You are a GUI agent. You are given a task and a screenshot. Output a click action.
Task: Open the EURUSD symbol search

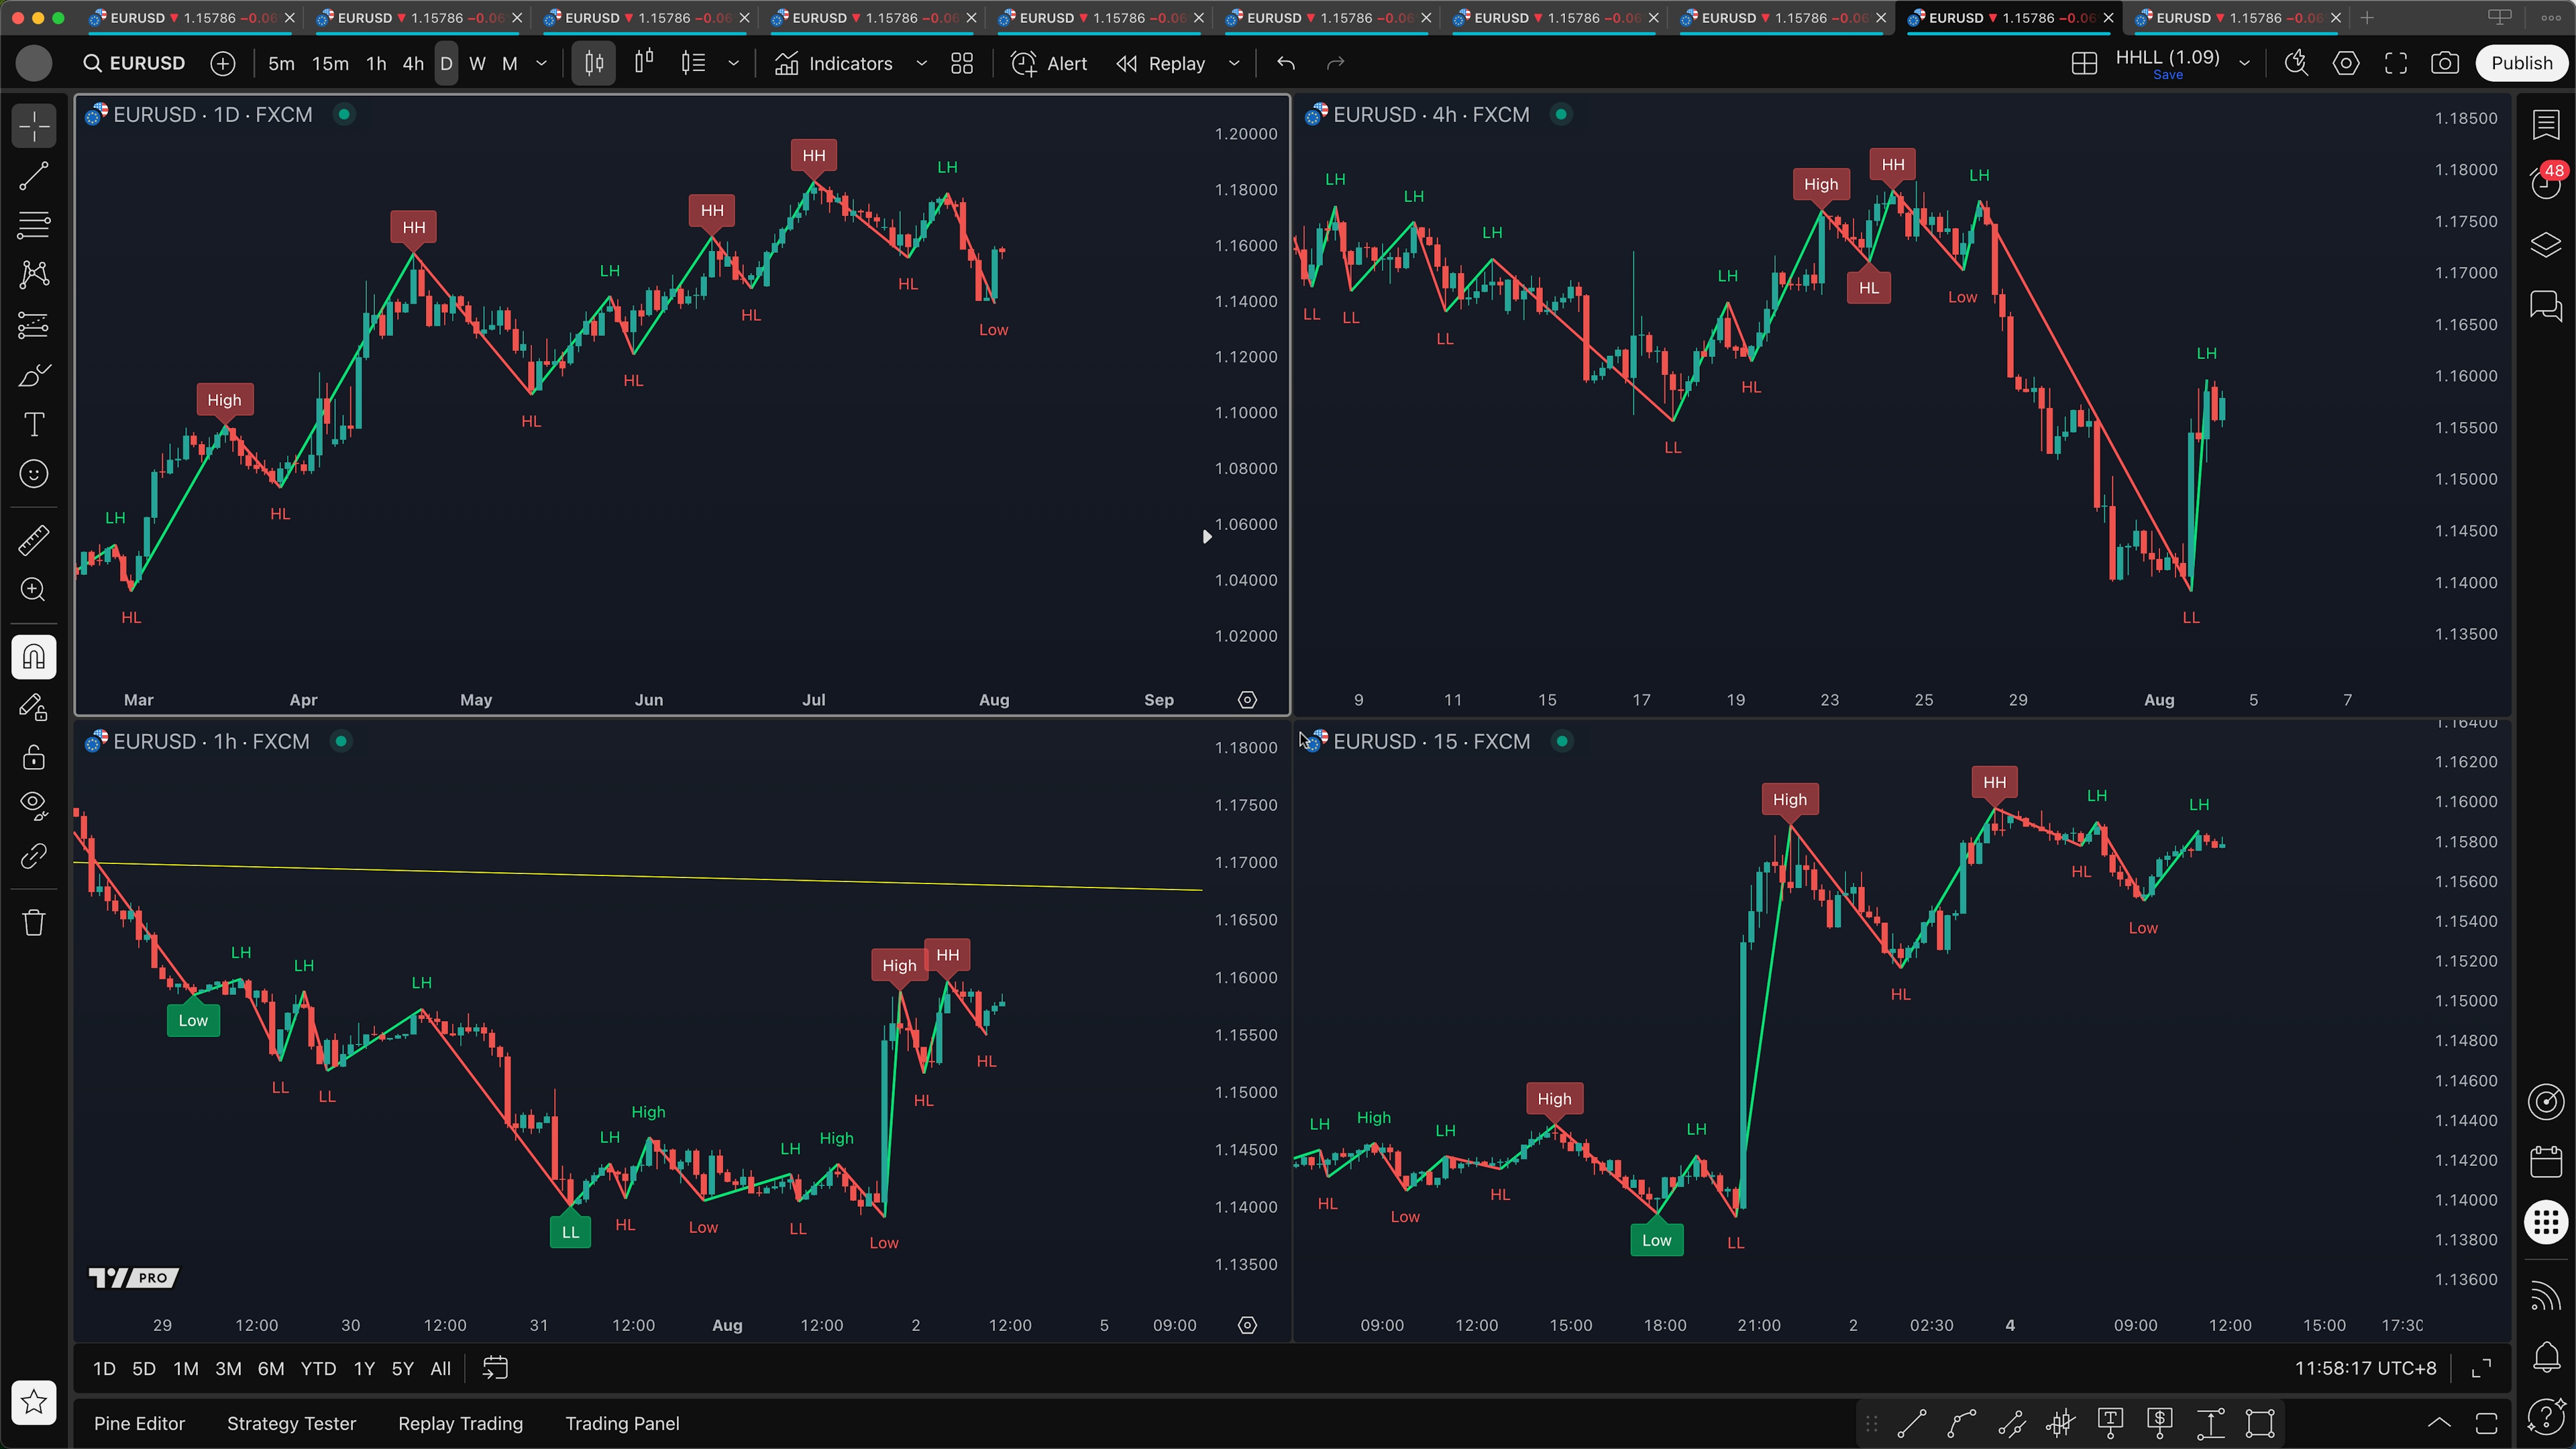[135, 63]
